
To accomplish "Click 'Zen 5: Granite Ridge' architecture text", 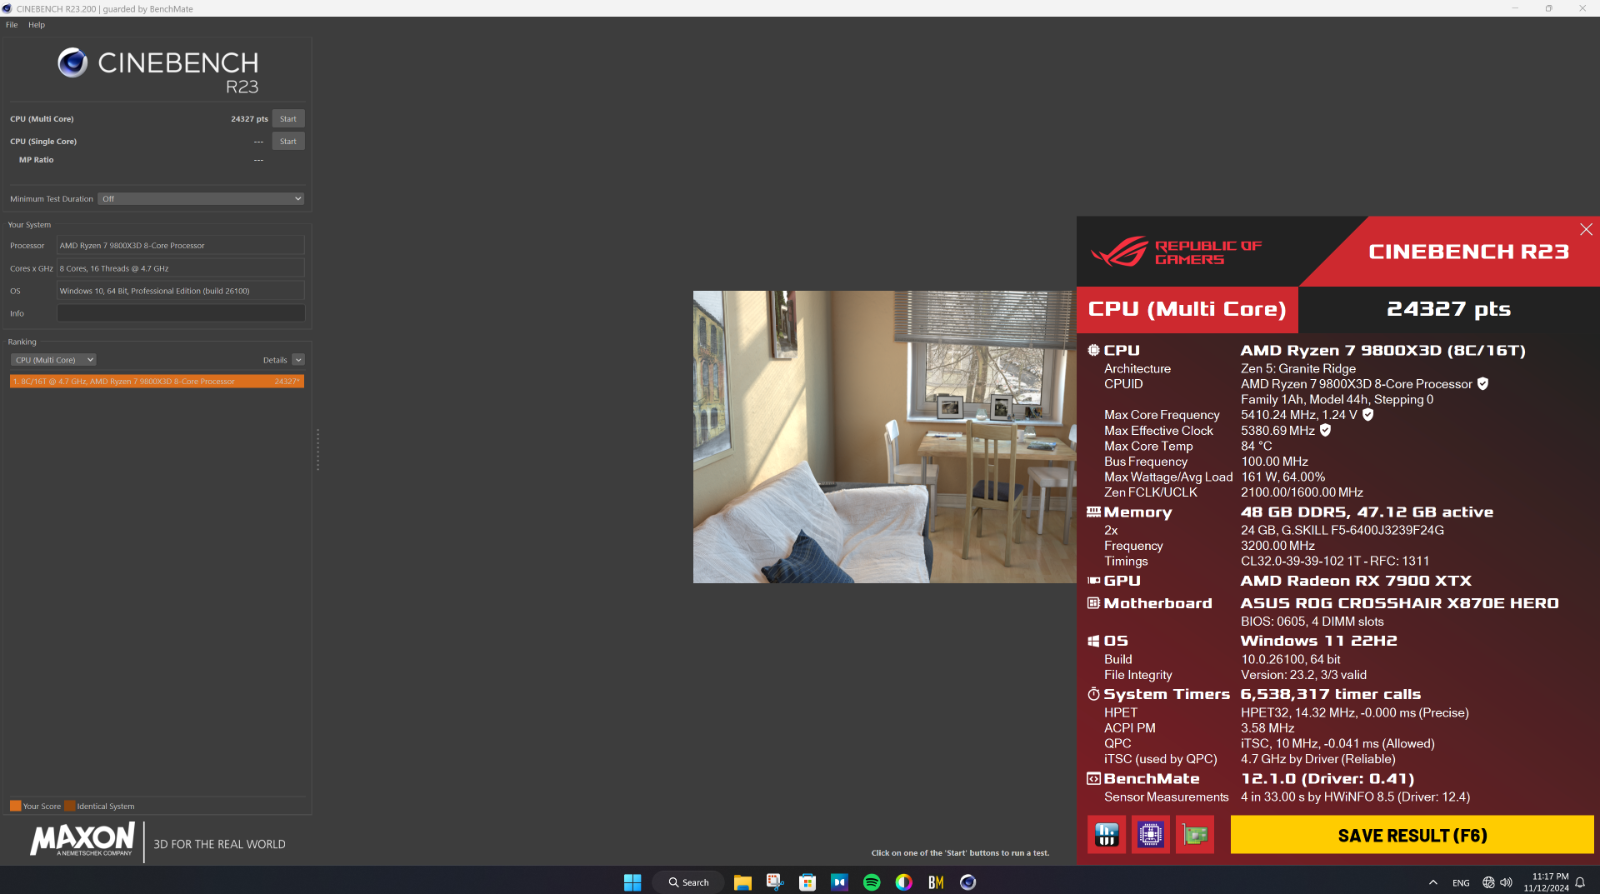I will pyautogui.click(x=1298, y=369).
